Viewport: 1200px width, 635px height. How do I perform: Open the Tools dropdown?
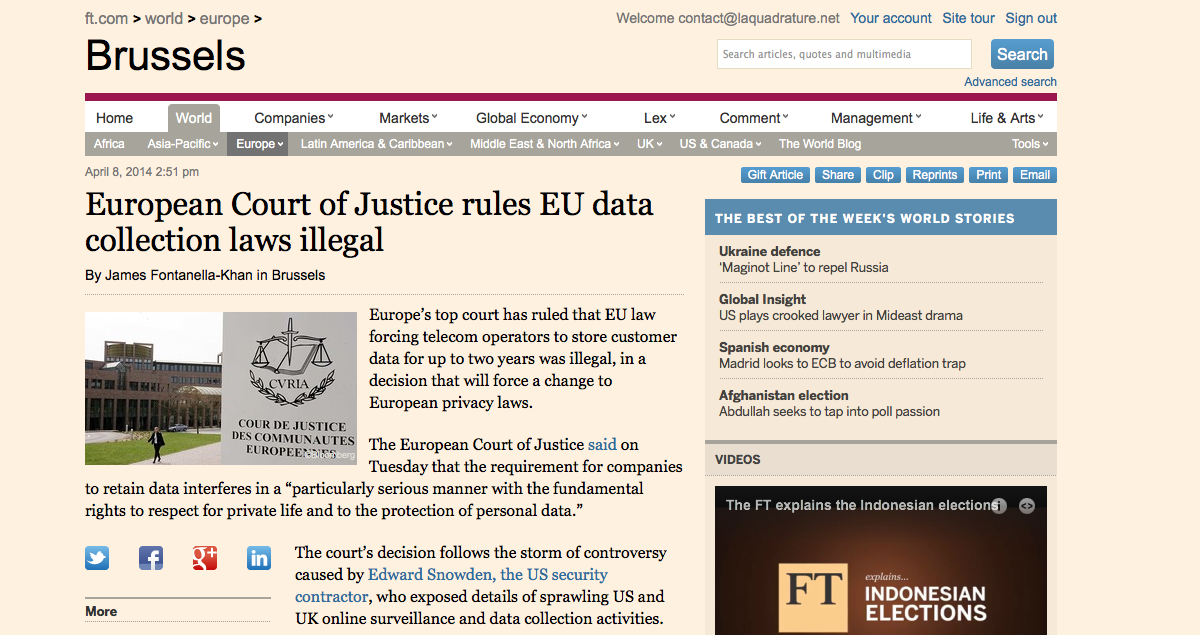coord(1030,144)
